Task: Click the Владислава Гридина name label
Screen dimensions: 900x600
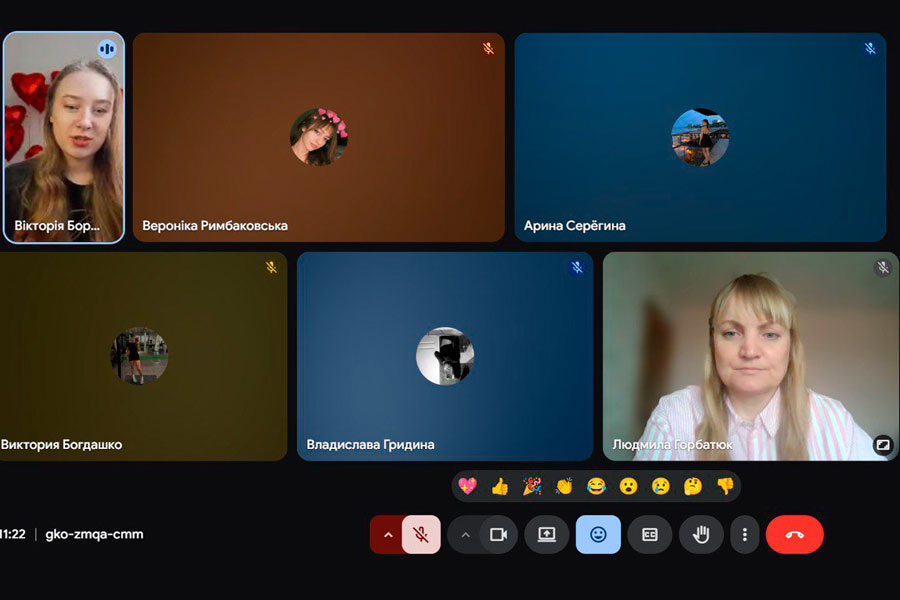Action: [x=370, y=444]
